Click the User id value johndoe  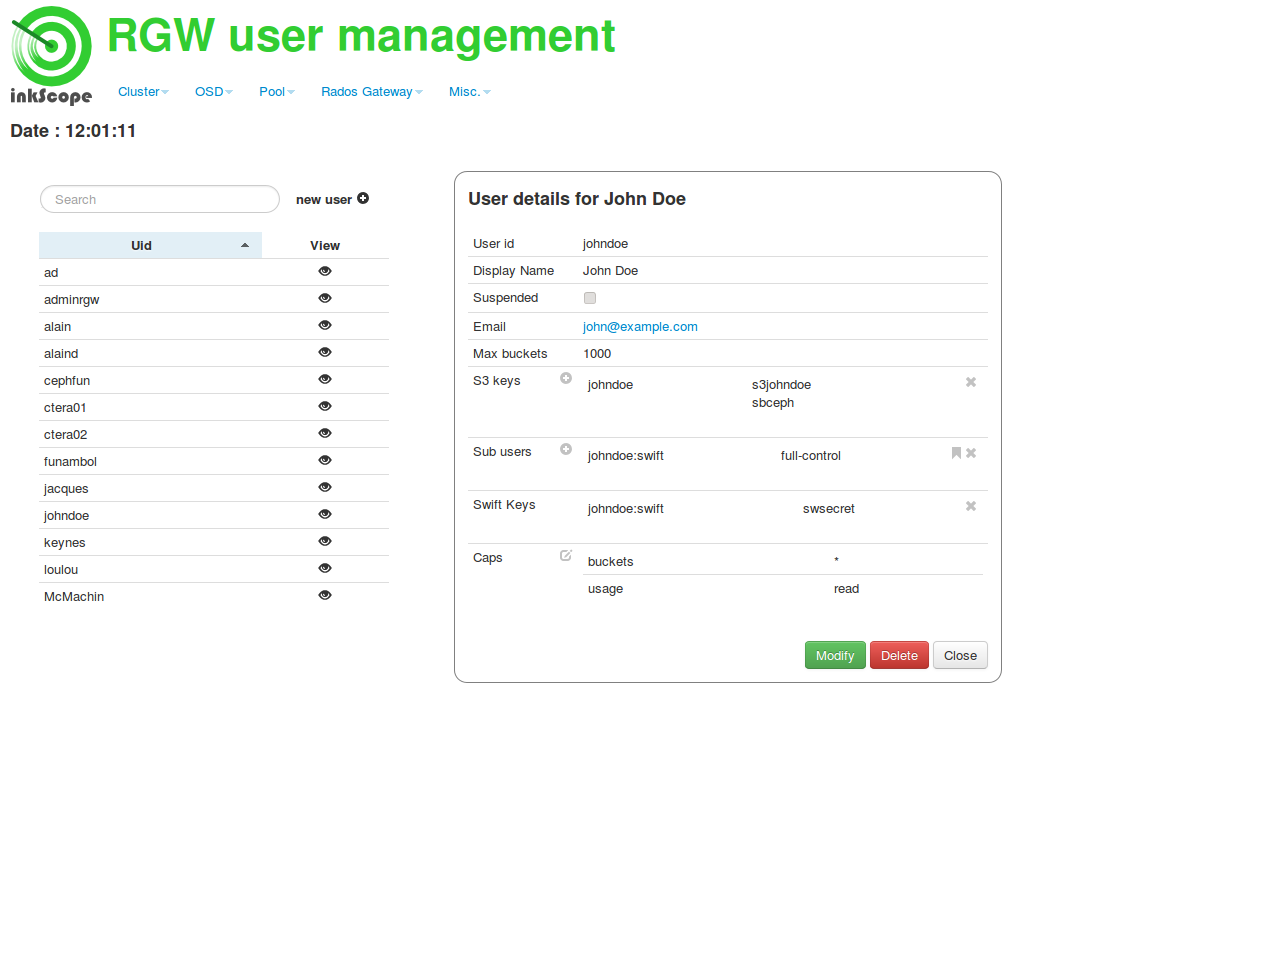pos(605,243)
